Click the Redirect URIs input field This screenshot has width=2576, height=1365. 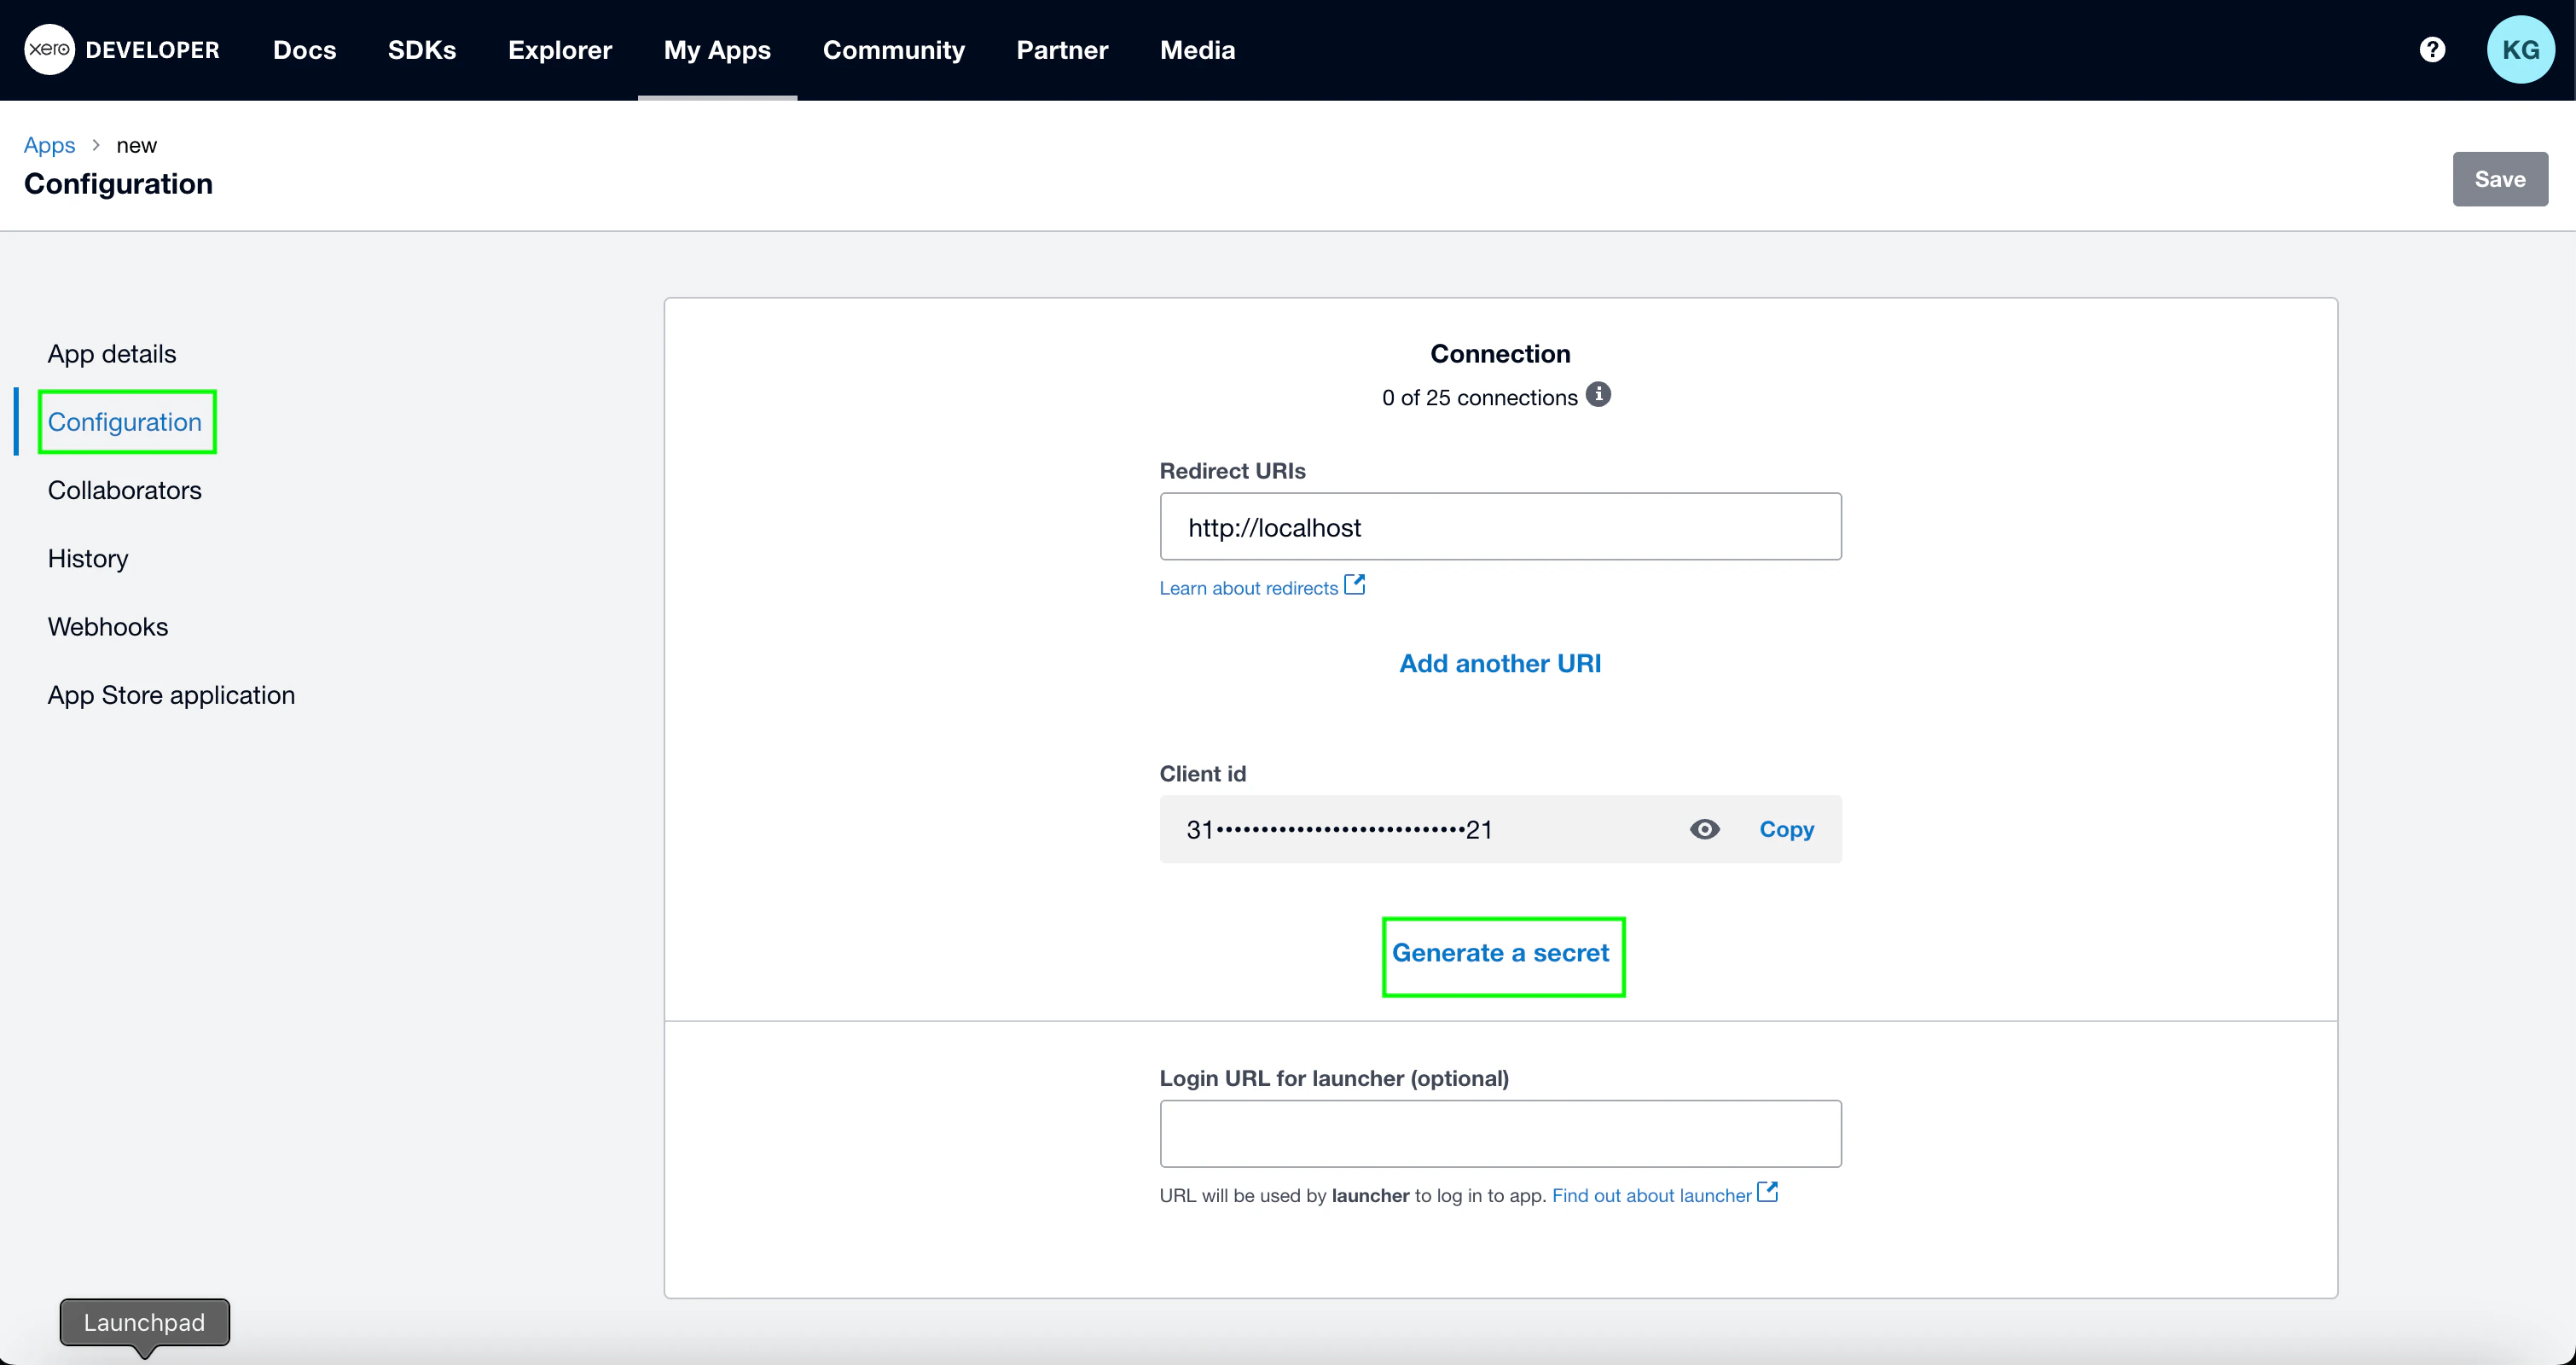click(1499, 527)
